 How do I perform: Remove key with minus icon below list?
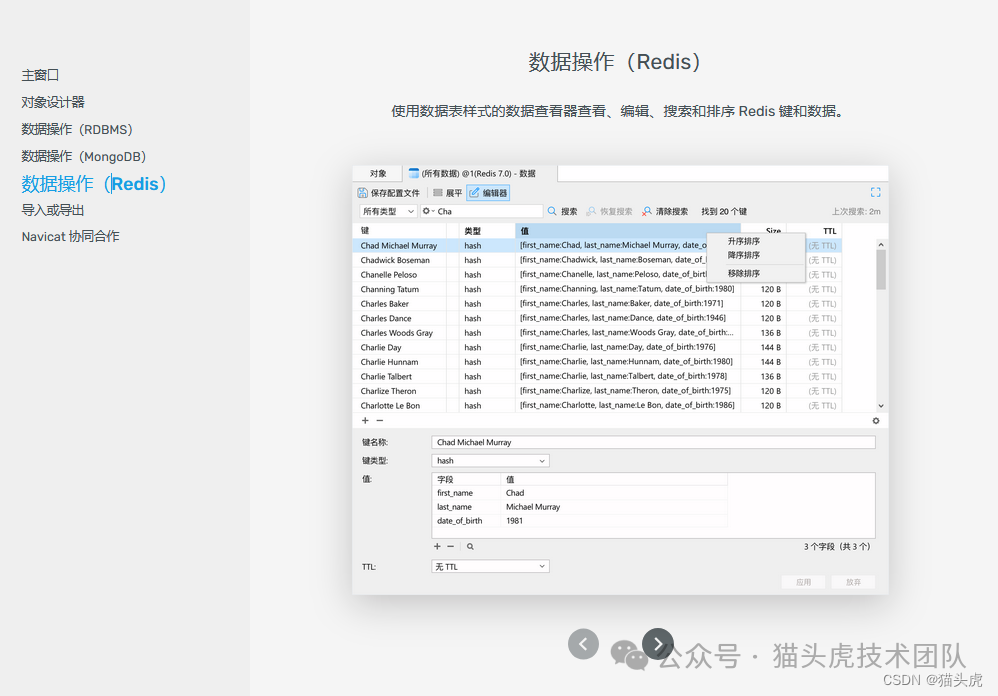(x=379, y=421)
